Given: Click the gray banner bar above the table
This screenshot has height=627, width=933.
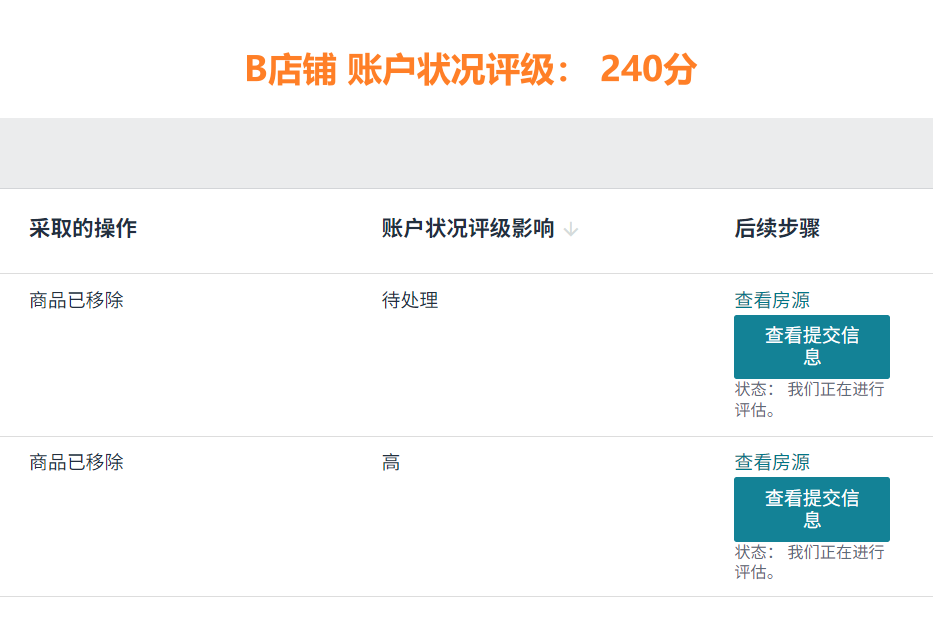Looking at the screenshot, I should point(466,153).
